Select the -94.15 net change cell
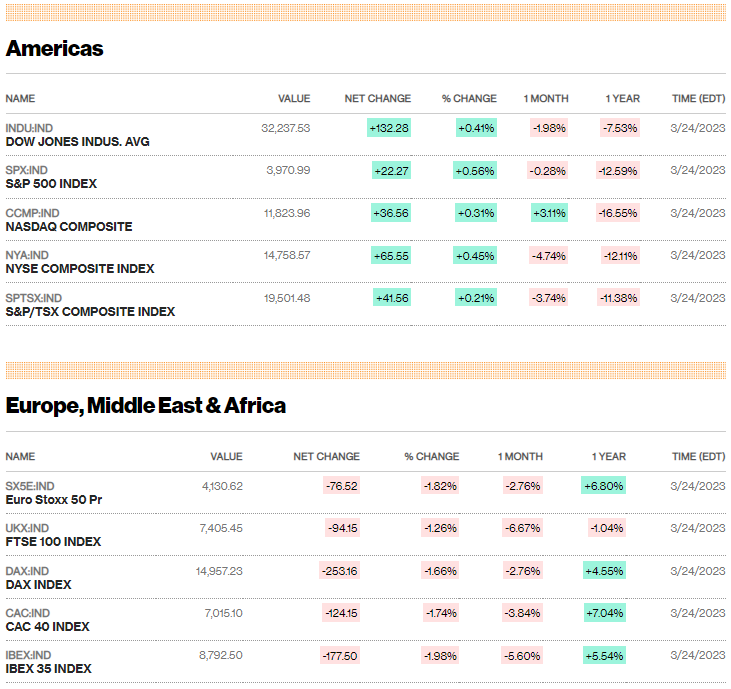 [343, 528]
